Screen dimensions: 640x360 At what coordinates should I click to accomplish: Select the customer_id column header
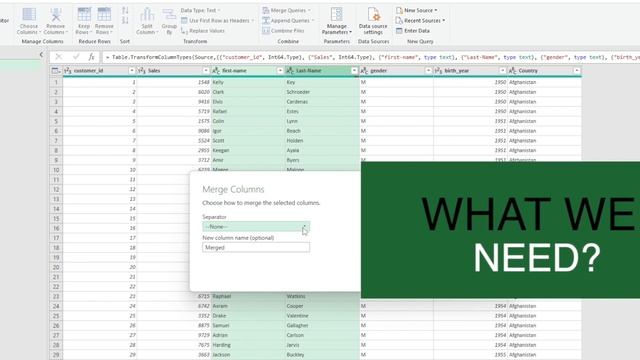(99, 71)
